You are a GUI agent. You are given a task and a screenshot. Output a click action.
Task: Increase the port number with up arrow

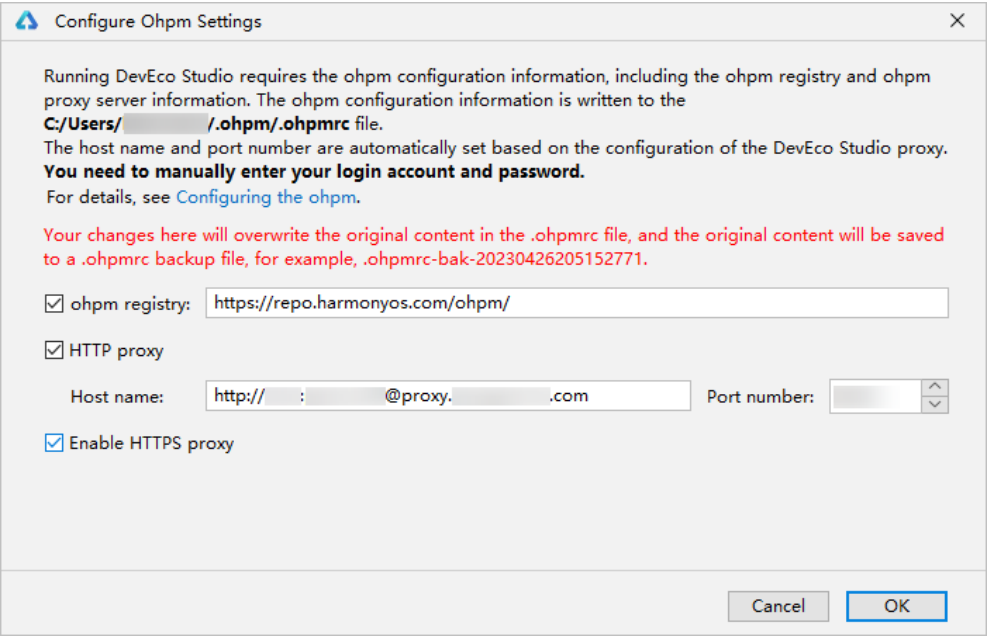tap(935, 386)
